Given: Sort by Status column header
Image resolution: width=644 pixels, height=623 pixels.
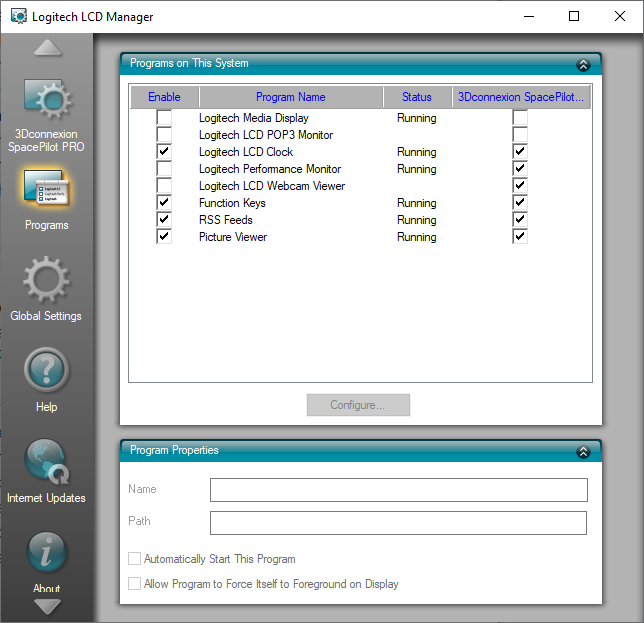Looking at the screenshot, I should point(417,97).
